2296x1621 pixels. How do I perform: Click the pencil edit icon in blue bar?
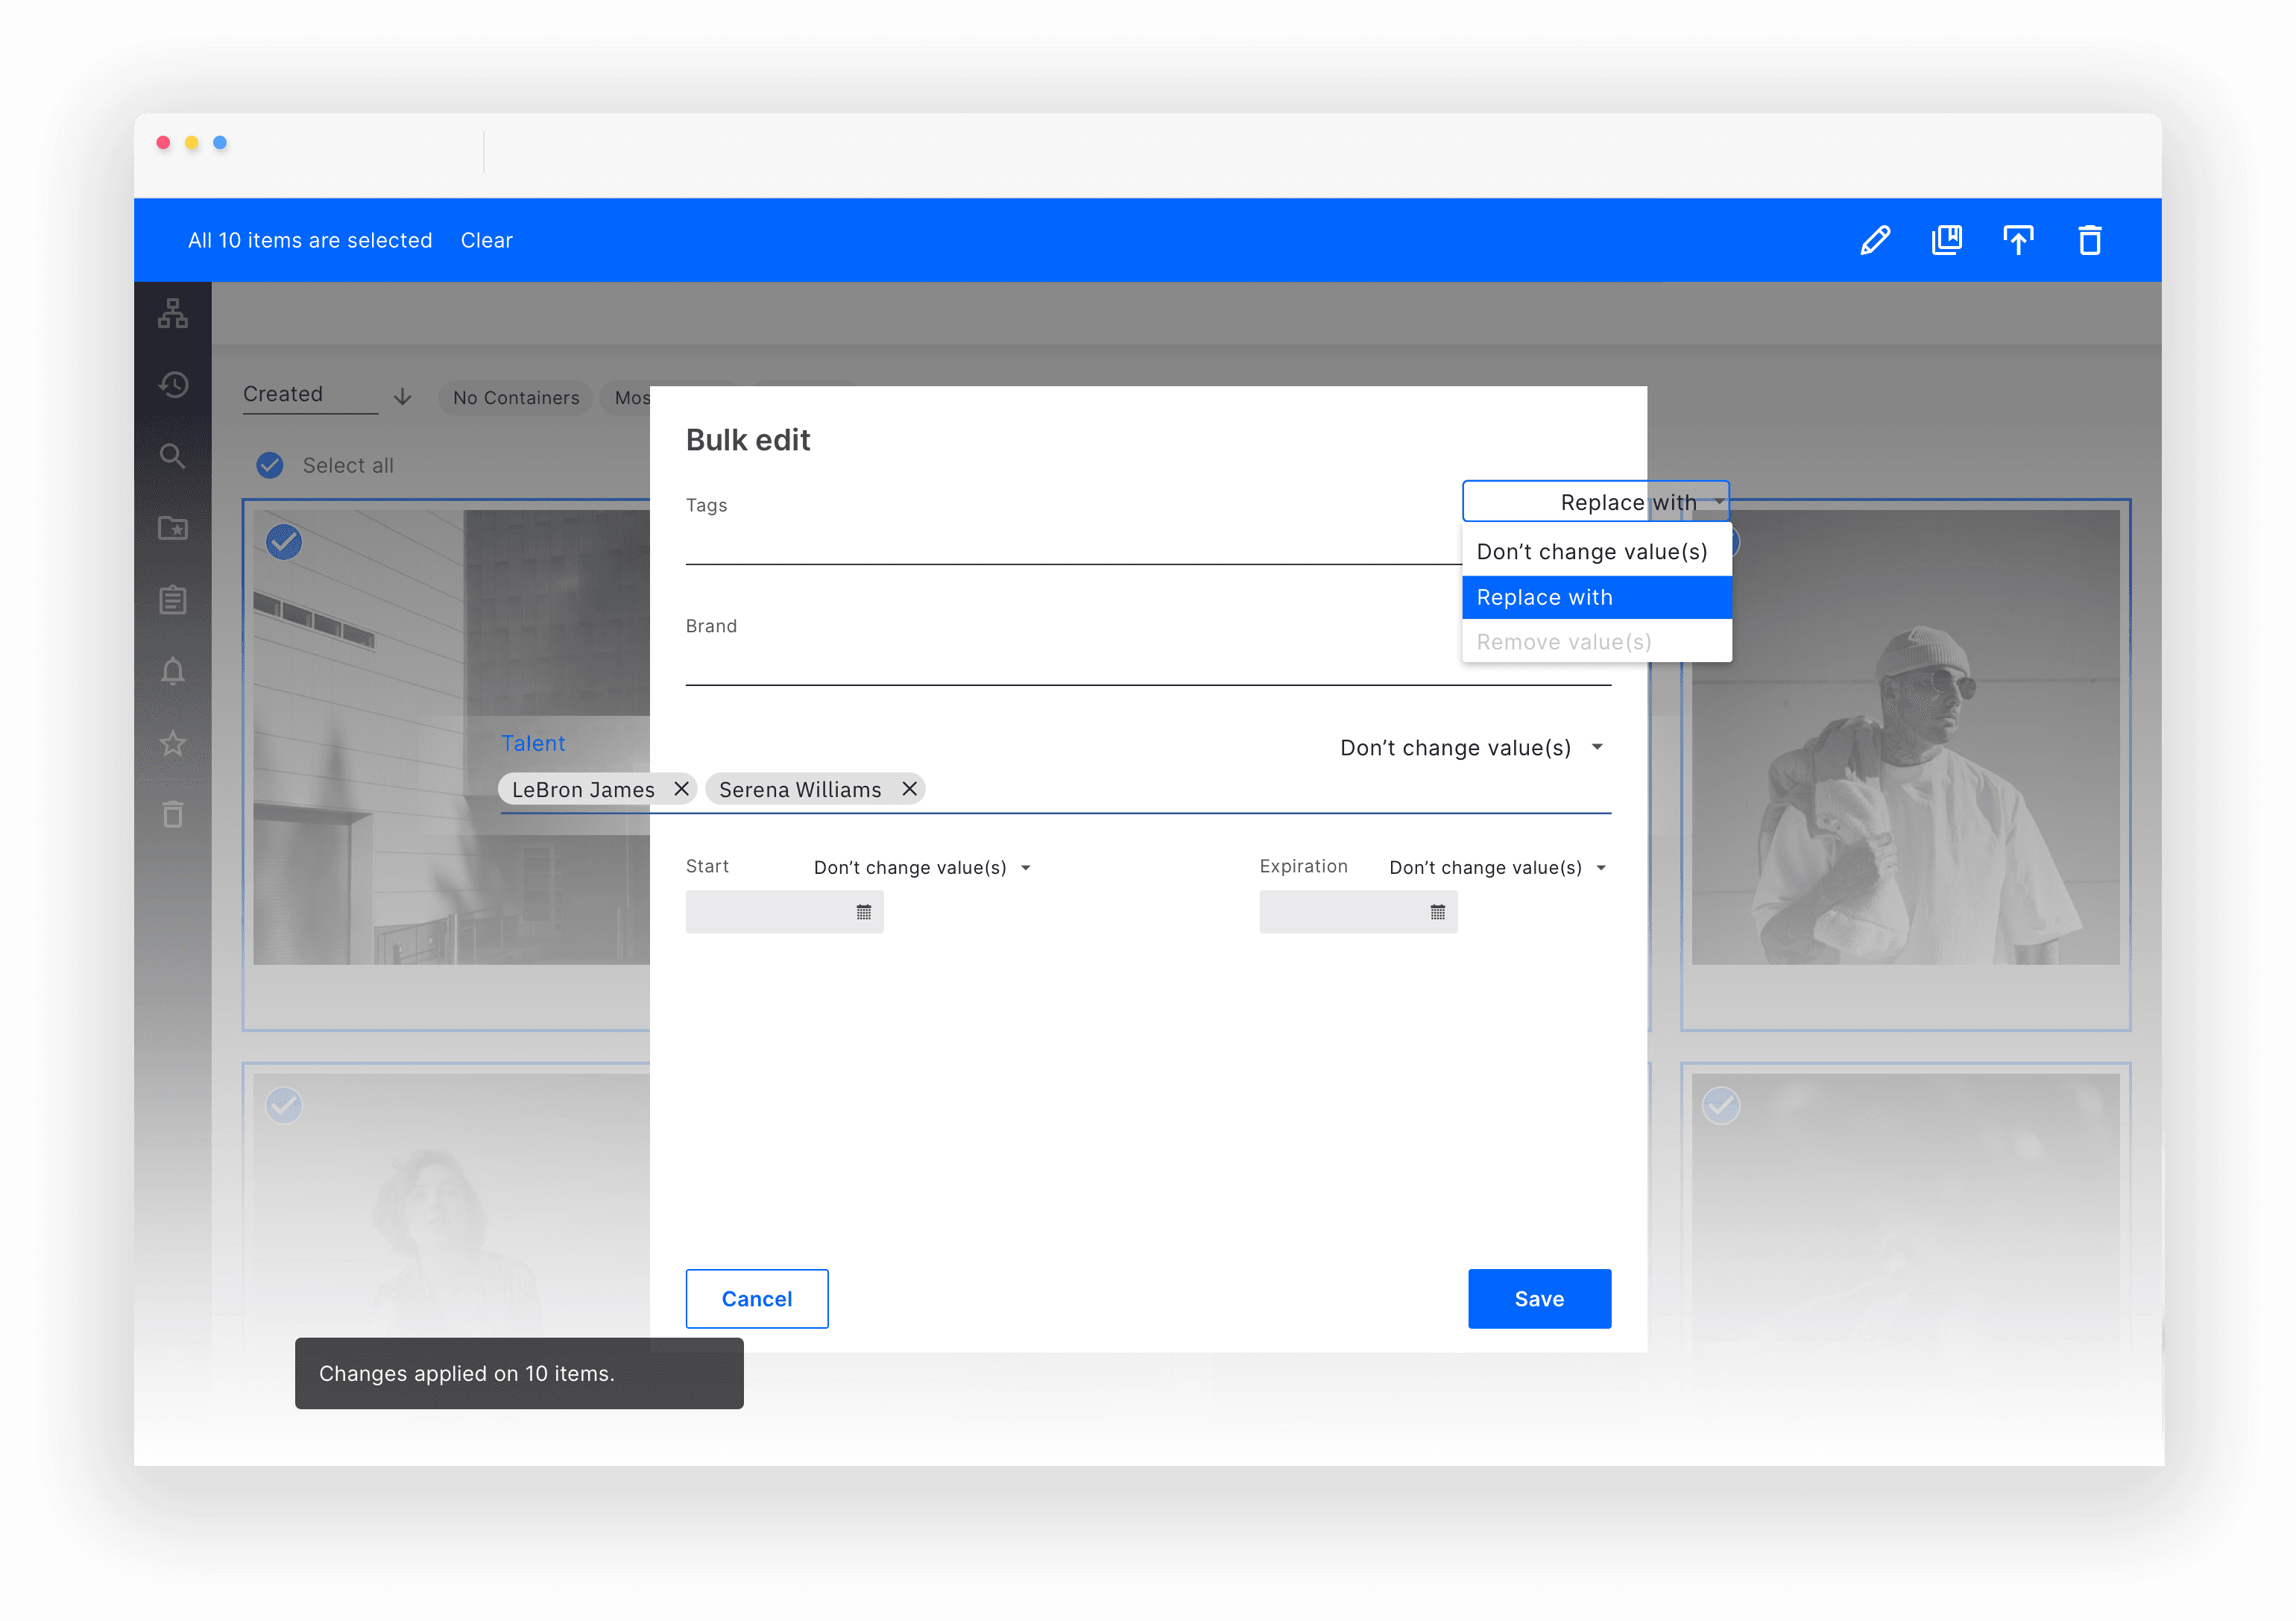(x=1875, y=240)
